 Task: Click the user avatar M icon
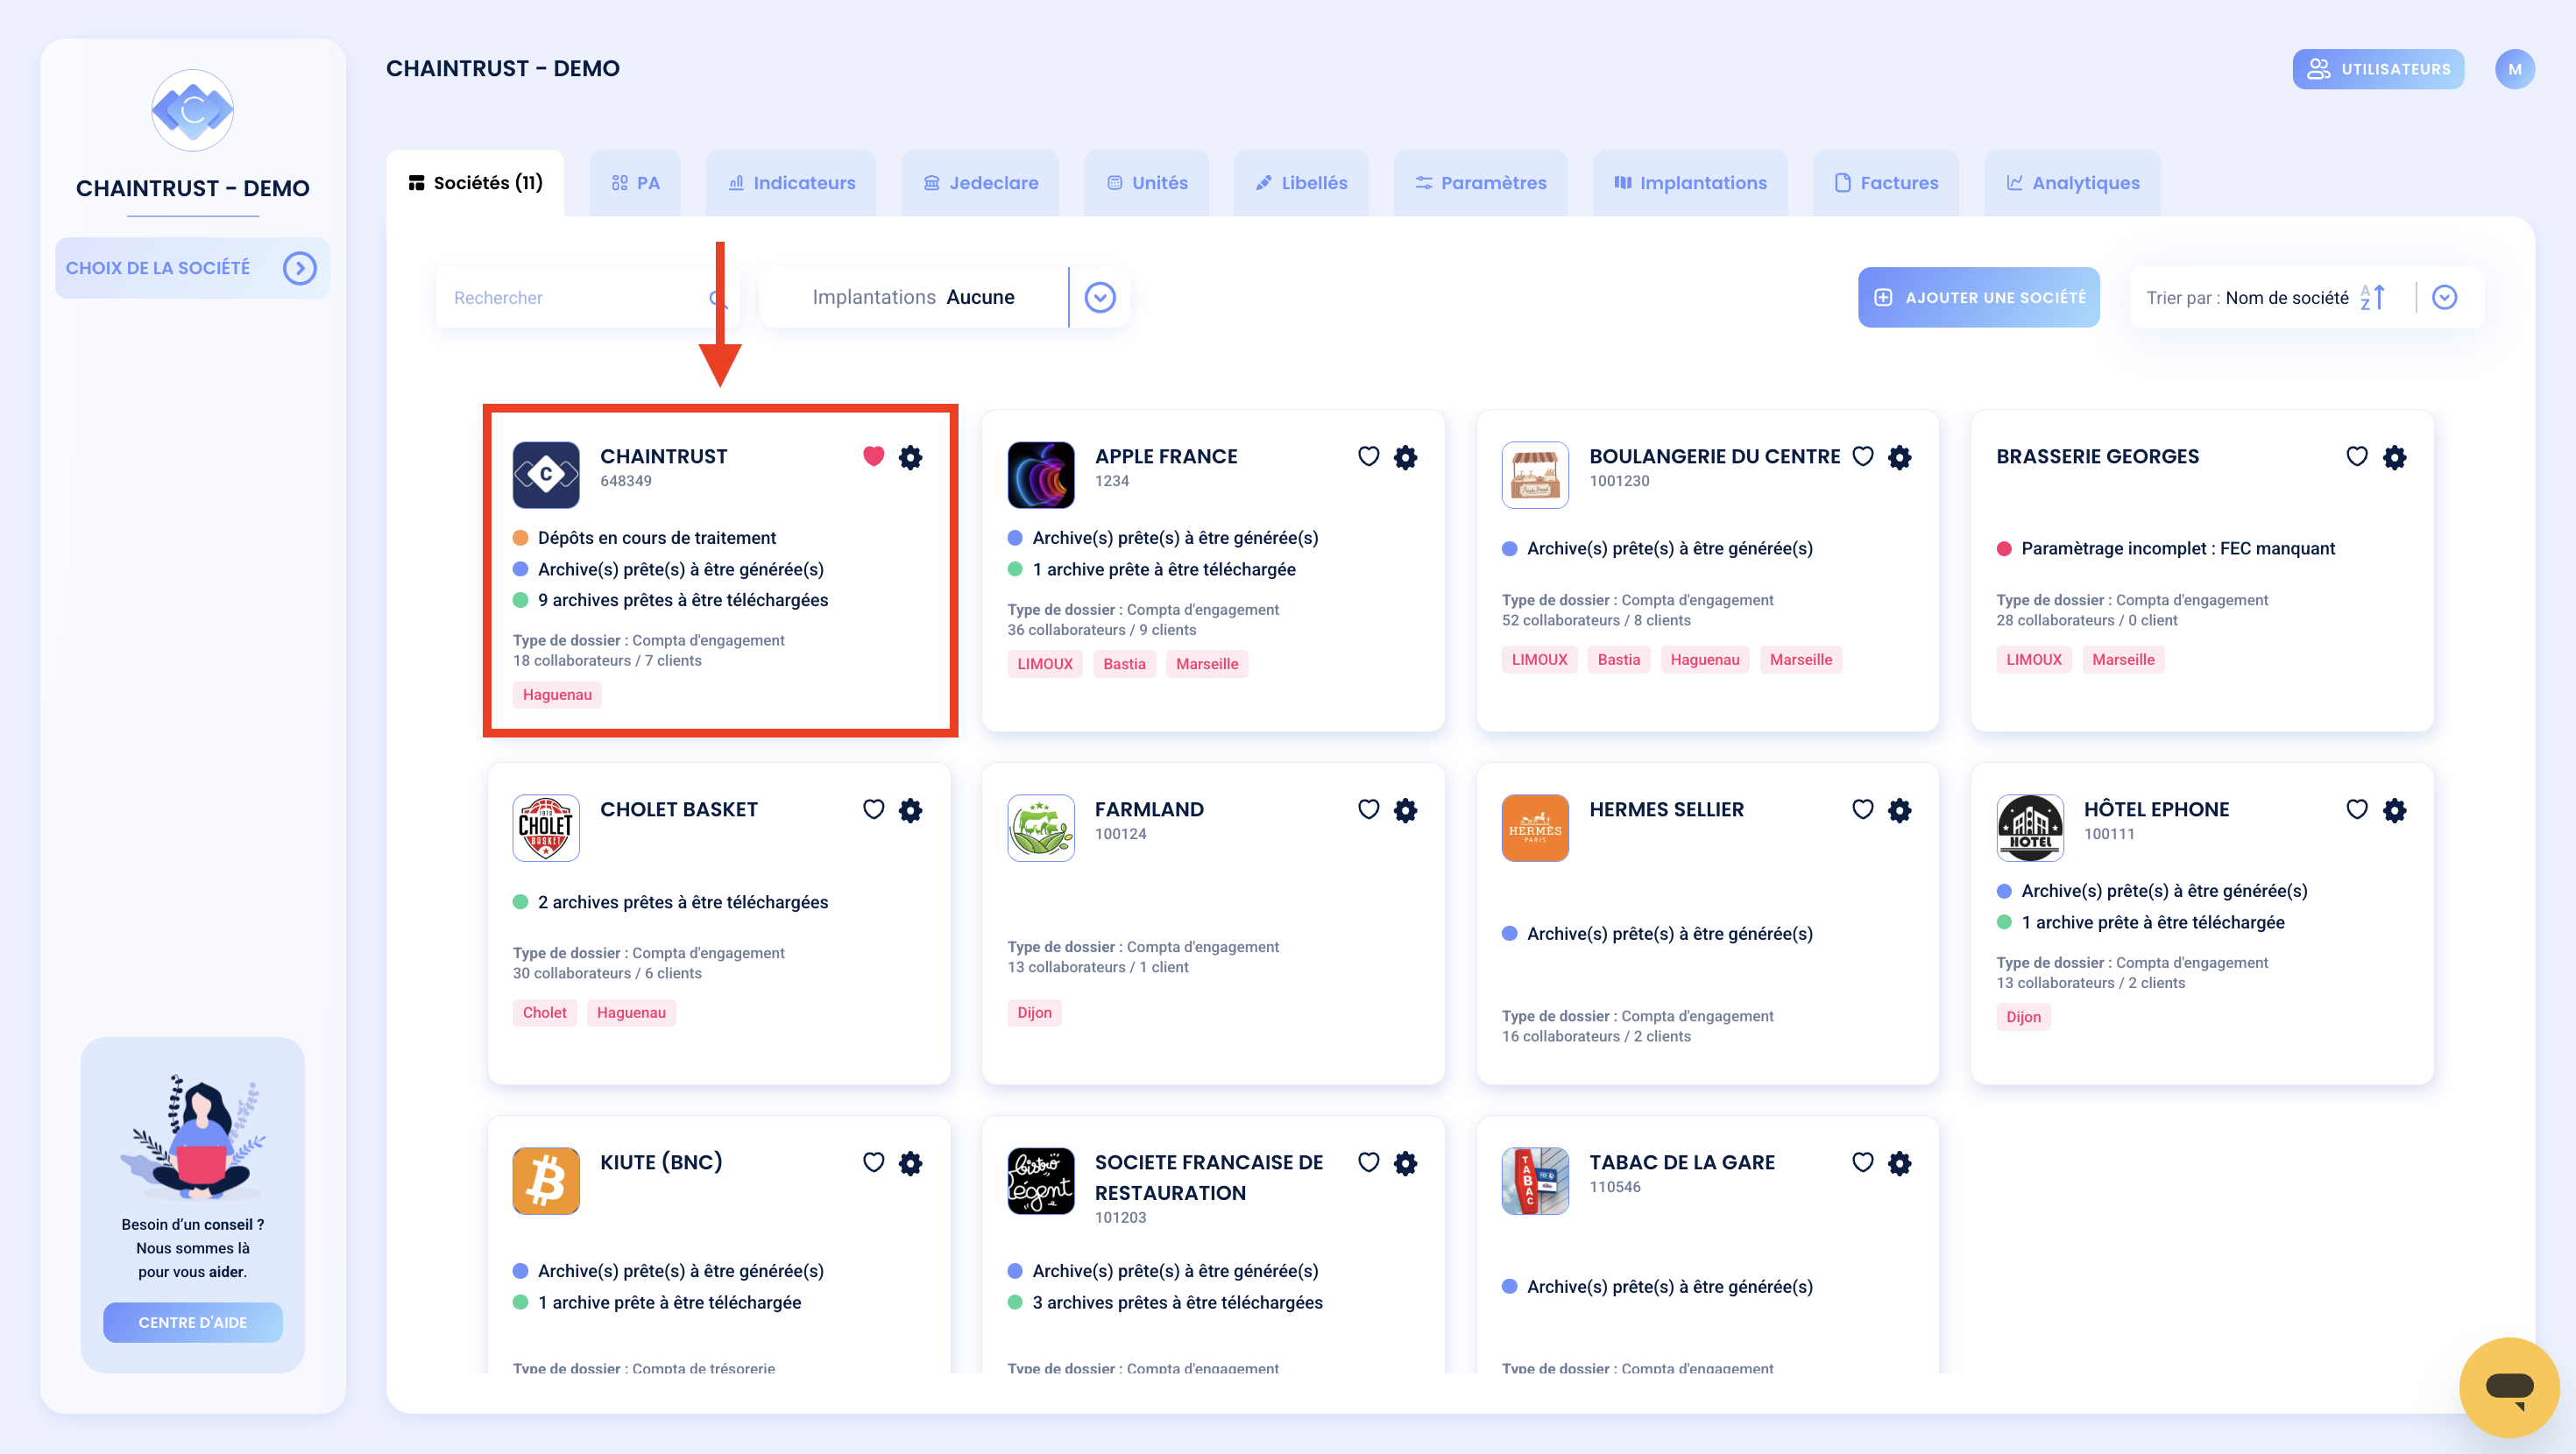(x=2514, y=69)
